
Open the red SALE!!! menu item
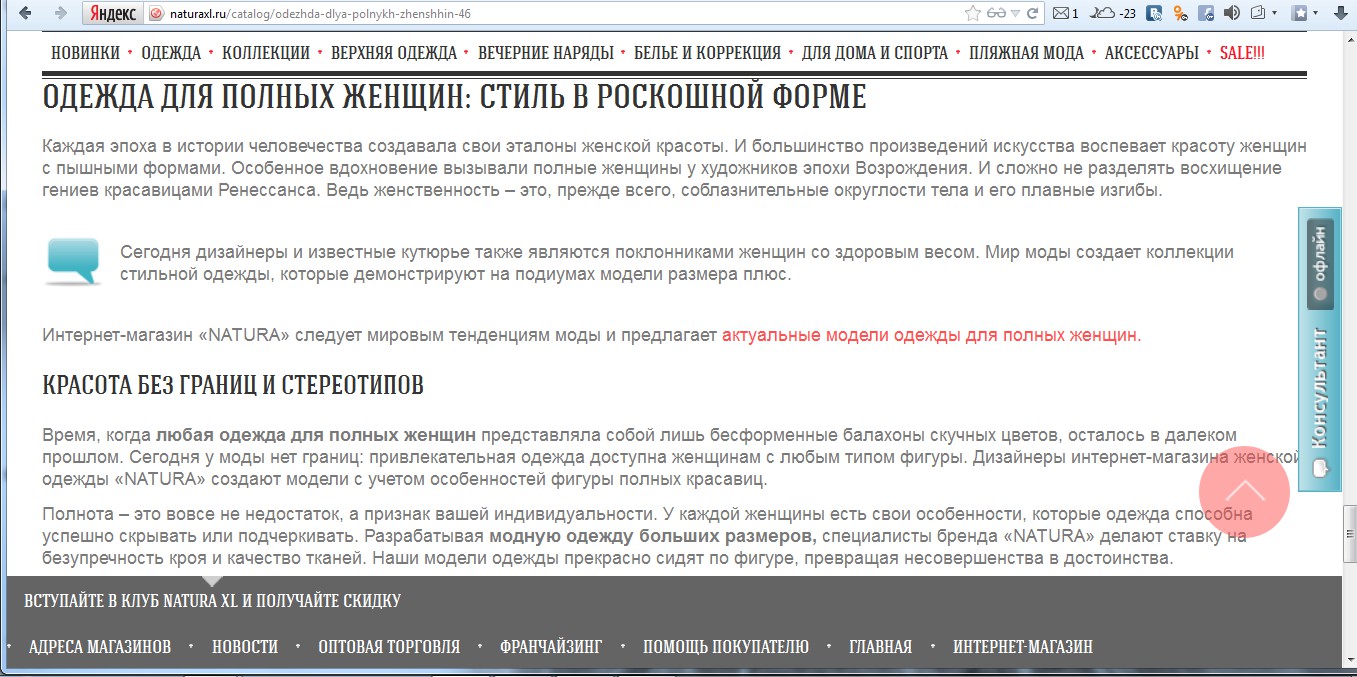pos(1242,53)
